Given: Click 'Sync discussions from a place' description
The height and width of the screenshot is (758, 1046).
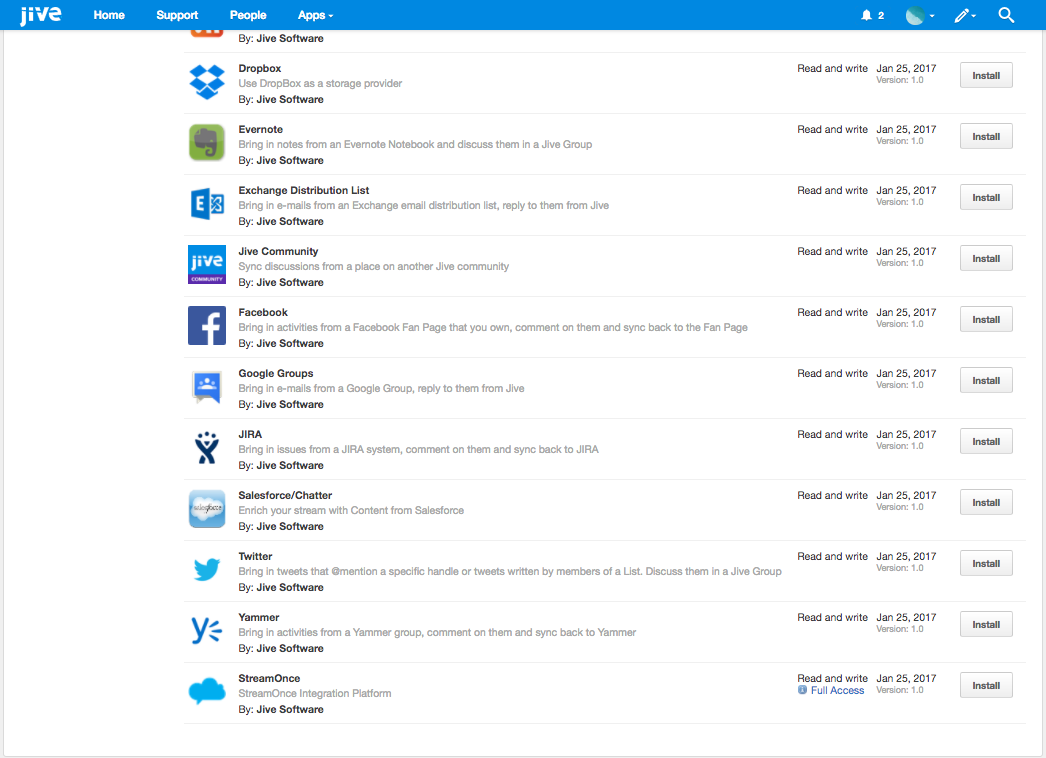Looking at the screenshot, I should point(374,266).
